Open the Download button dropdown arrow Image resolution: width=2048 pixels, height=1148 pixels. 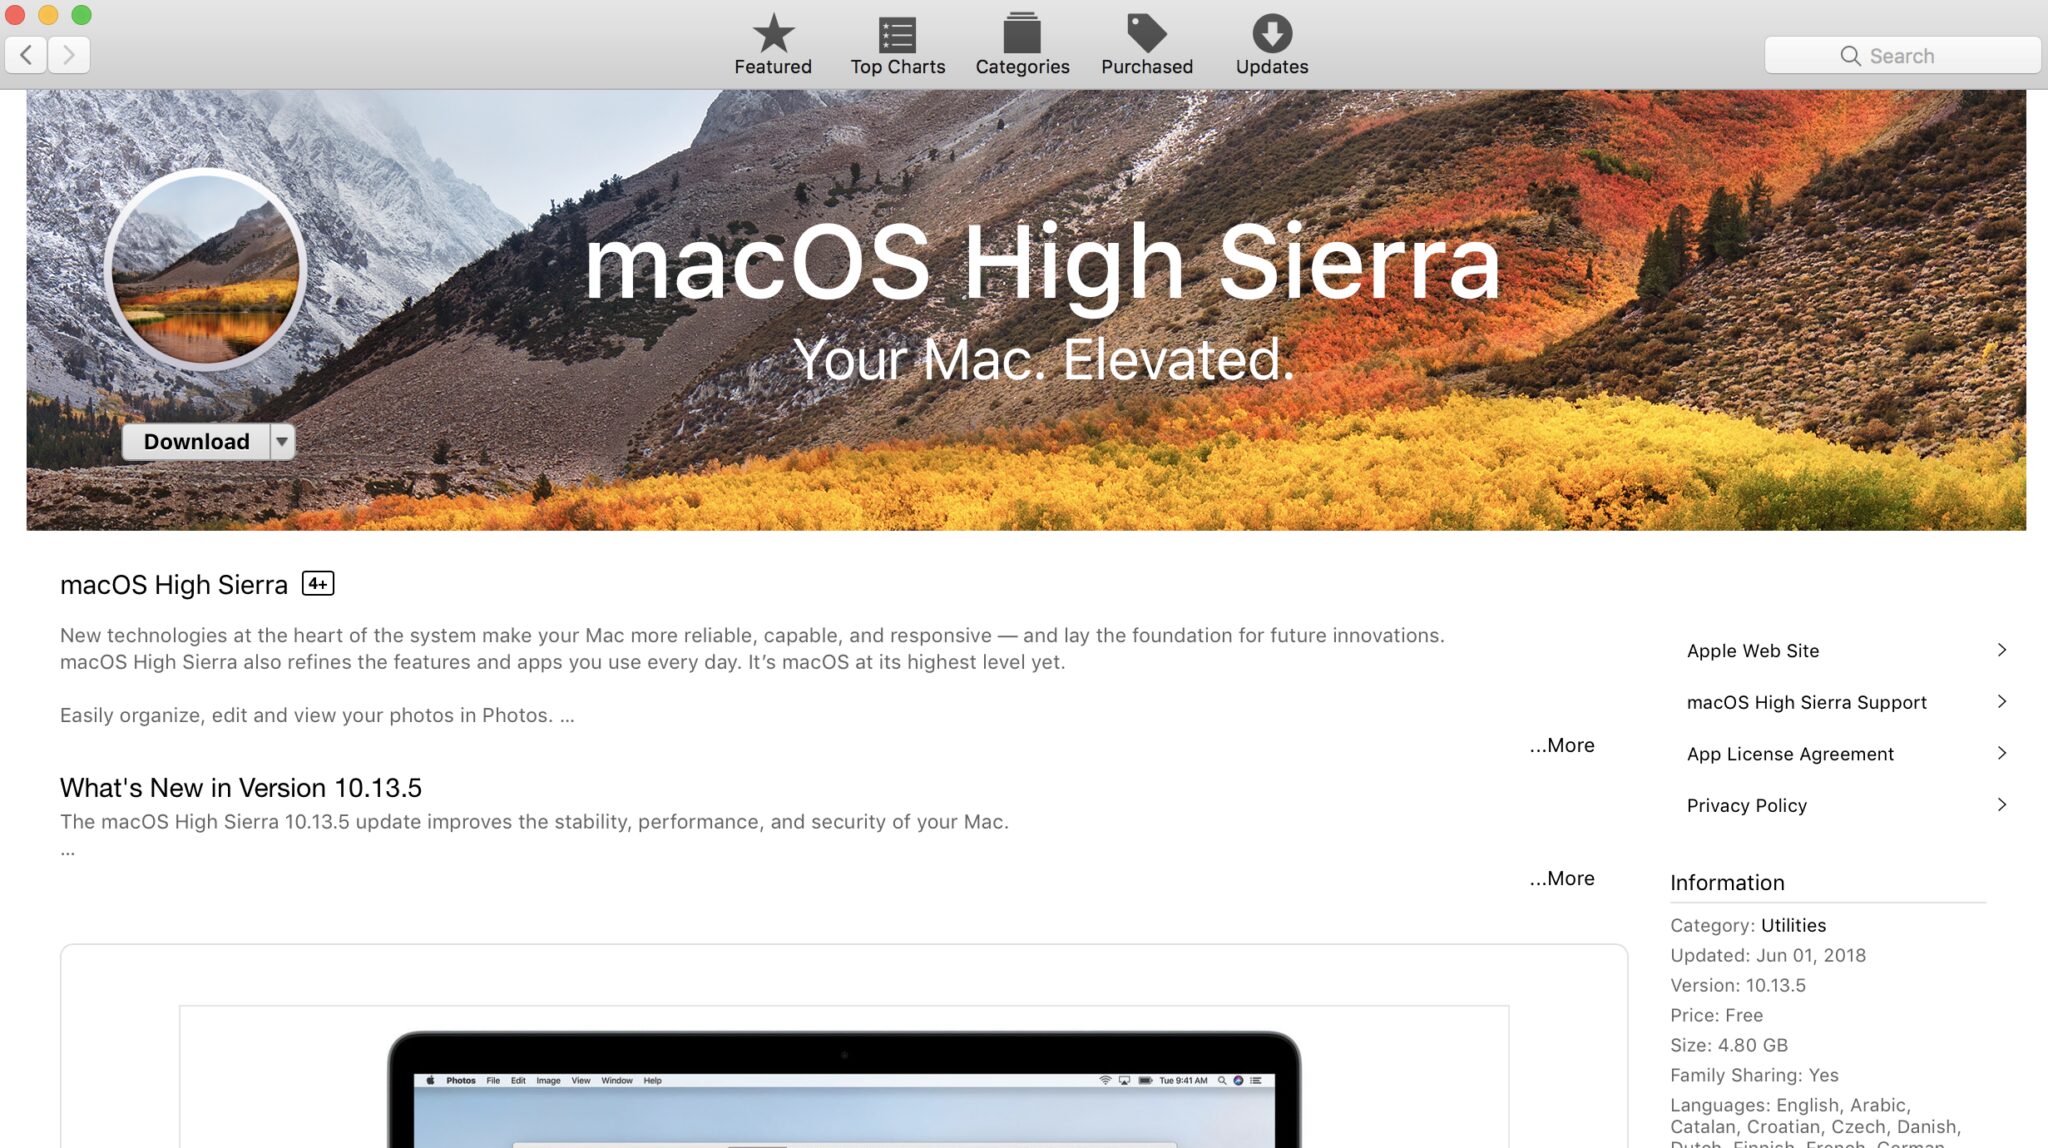tap(282, 441)
